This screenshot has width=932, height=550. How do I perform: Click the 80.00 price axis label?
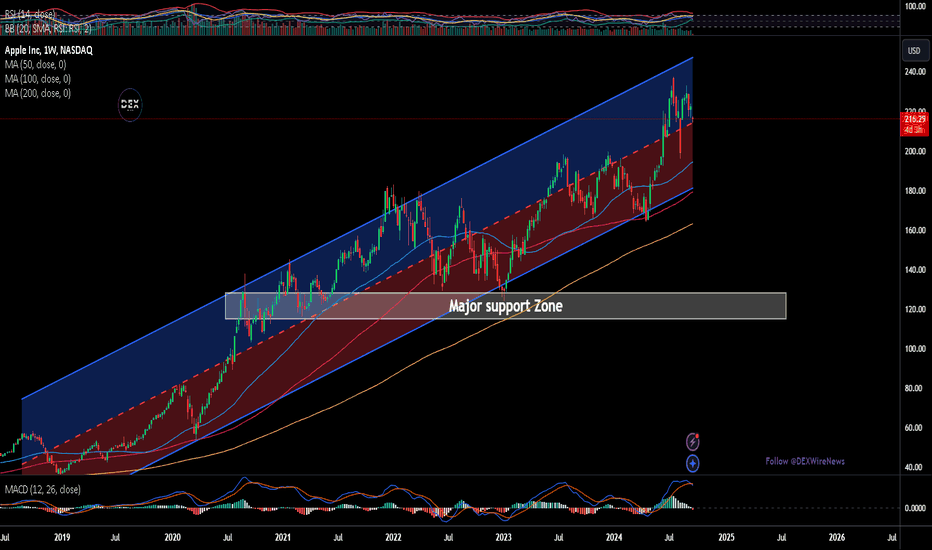coord(915,388)
